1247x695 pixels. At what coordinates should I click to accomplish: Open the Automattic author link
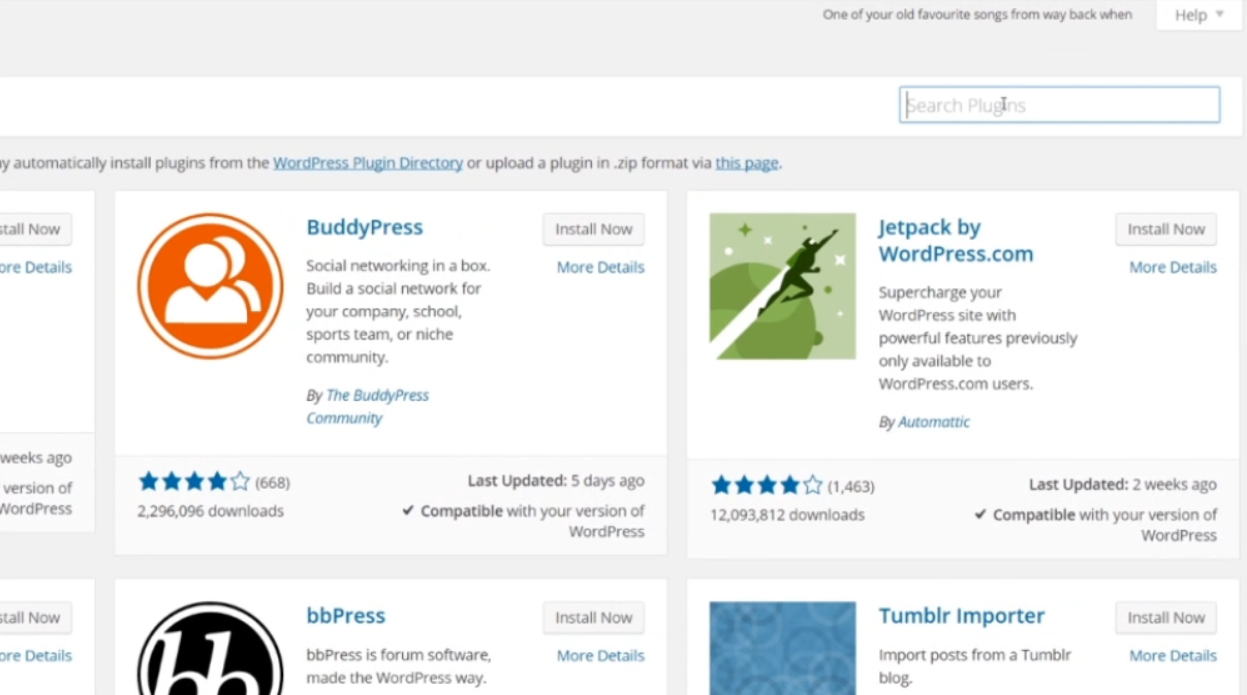point(934,422)
